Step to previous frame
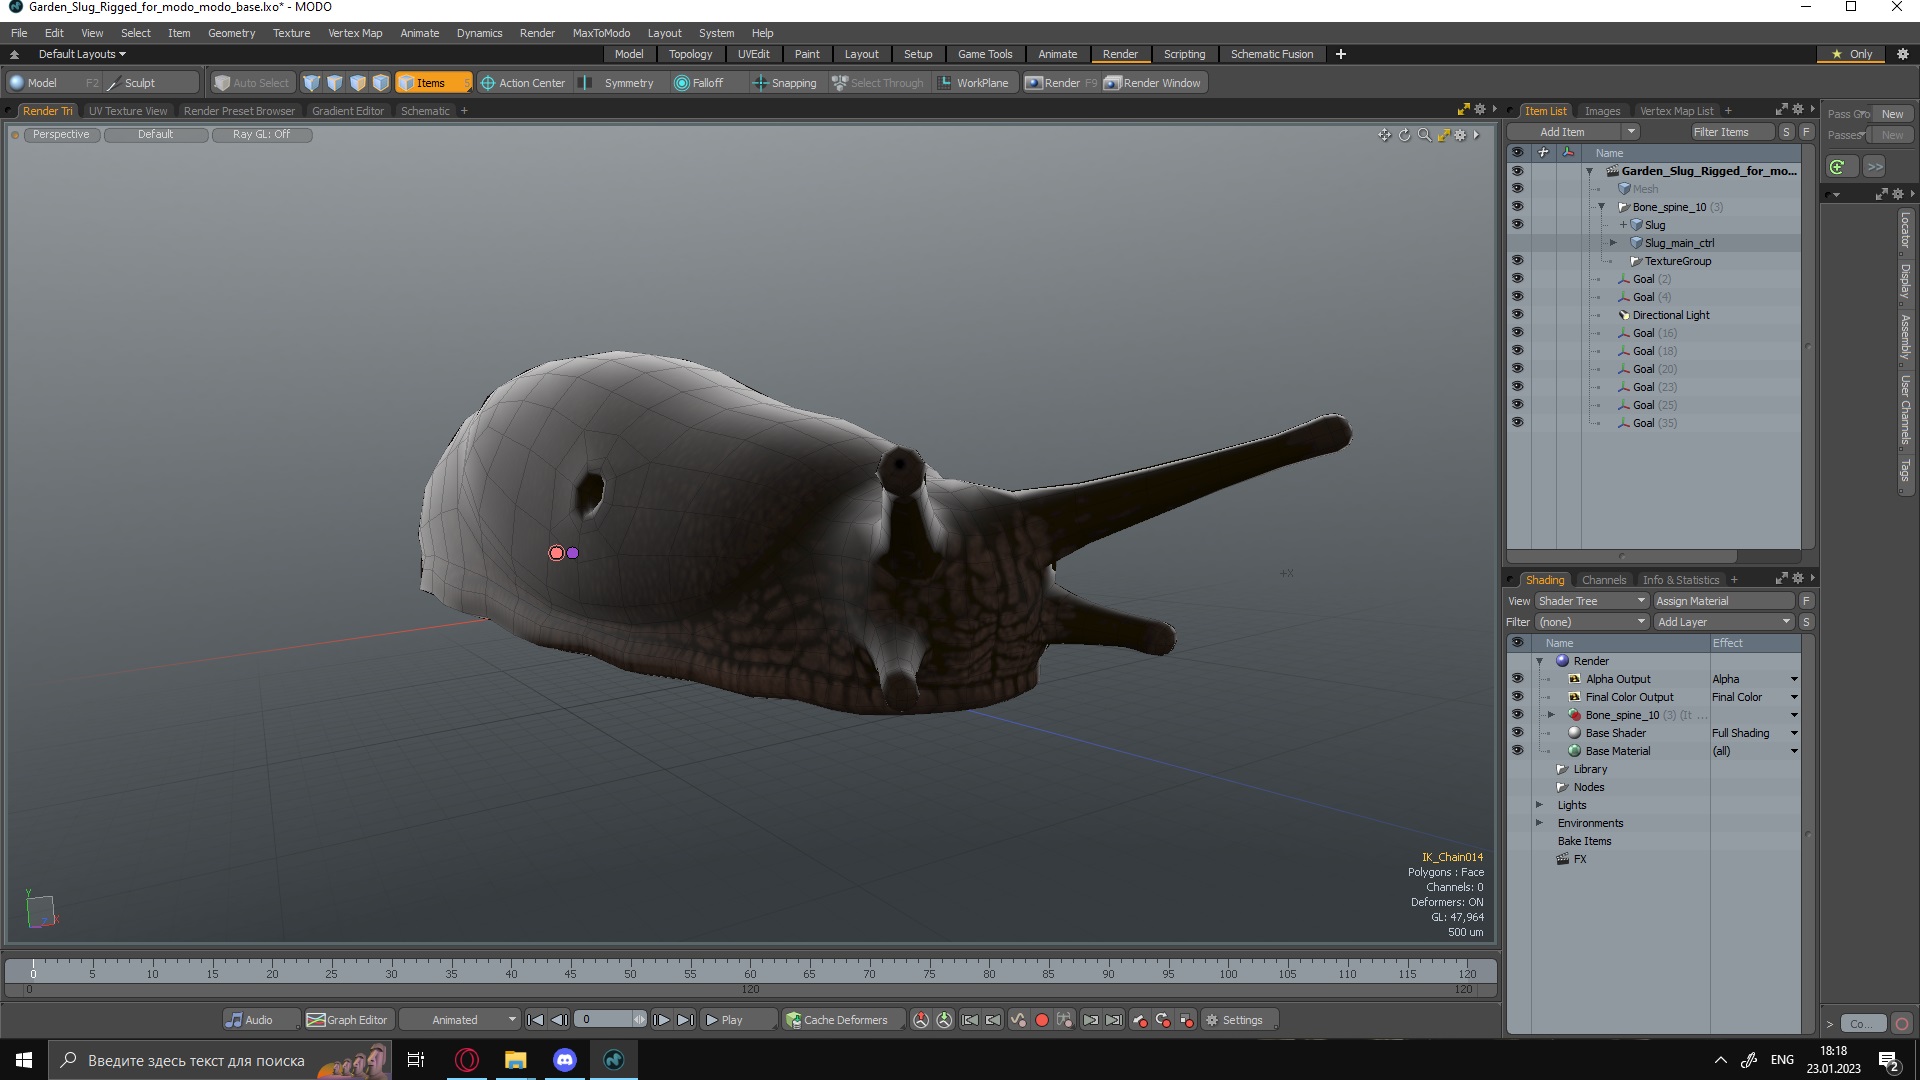Screen dimensions: 1920x1080 tap(559, 1020)
